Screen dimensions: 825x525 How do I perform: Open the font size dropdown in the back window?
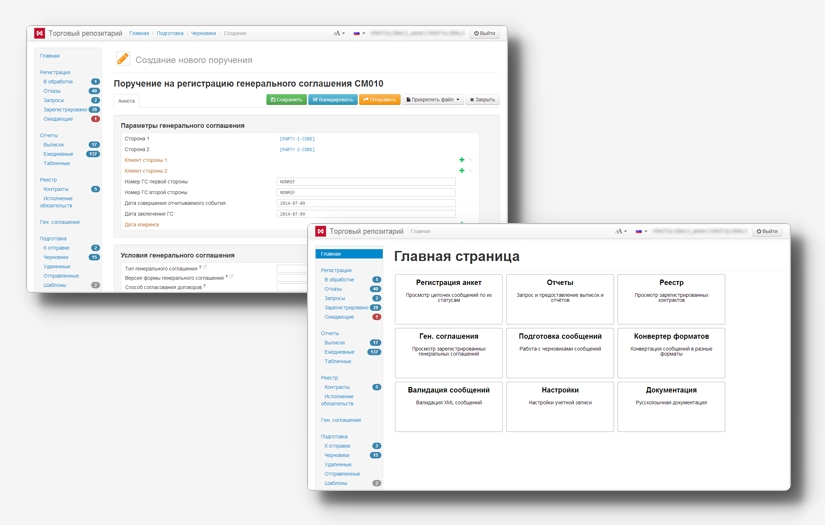point(339,33)
